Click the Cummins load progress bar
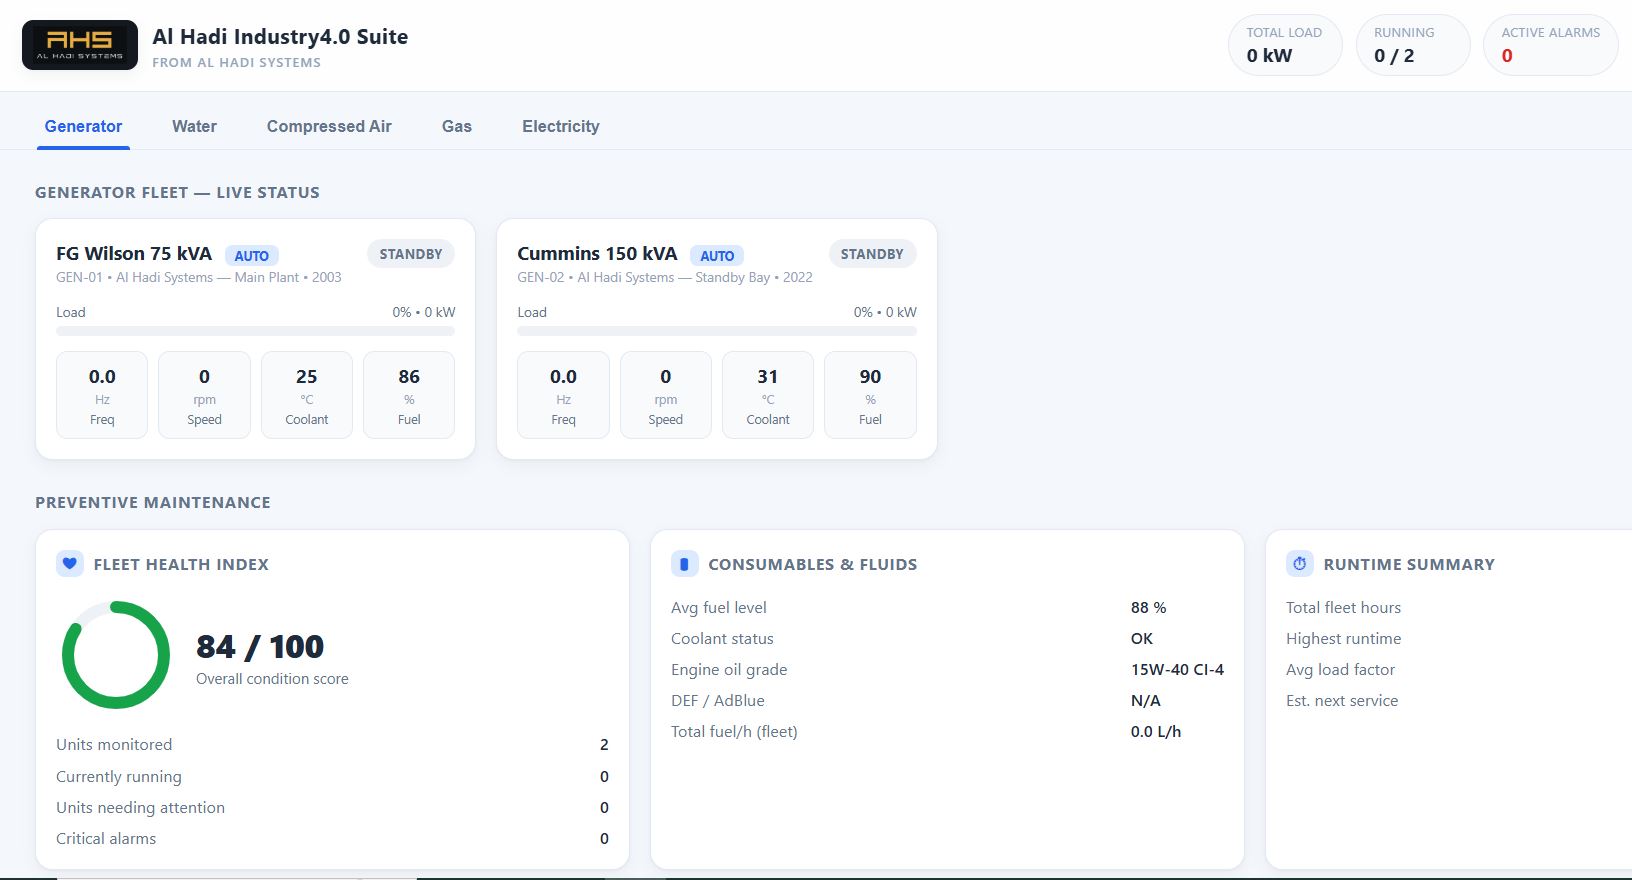1632x880 pixels. tap(717, 331)
